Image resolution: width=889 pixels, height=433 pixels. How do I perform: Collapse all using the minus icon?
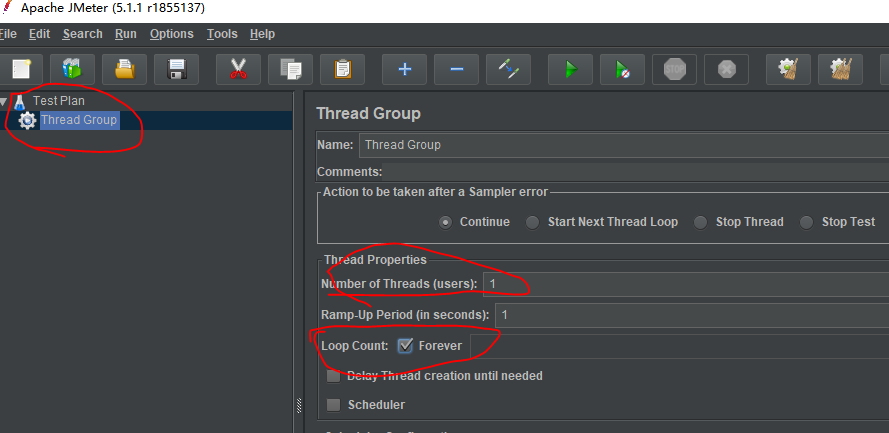coord(456,70)
